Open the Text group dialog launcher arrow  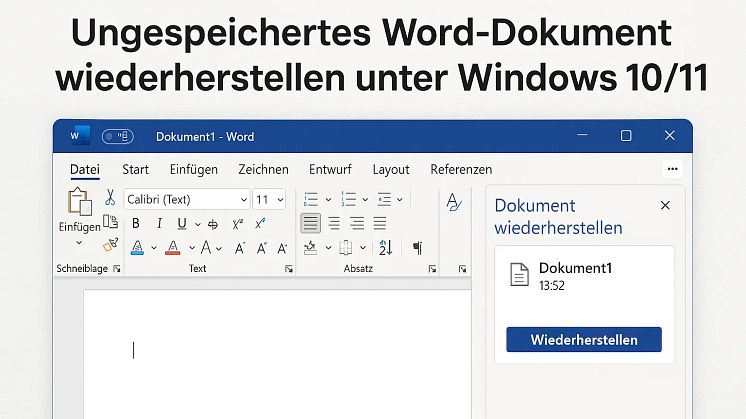(x=289, y=269)
